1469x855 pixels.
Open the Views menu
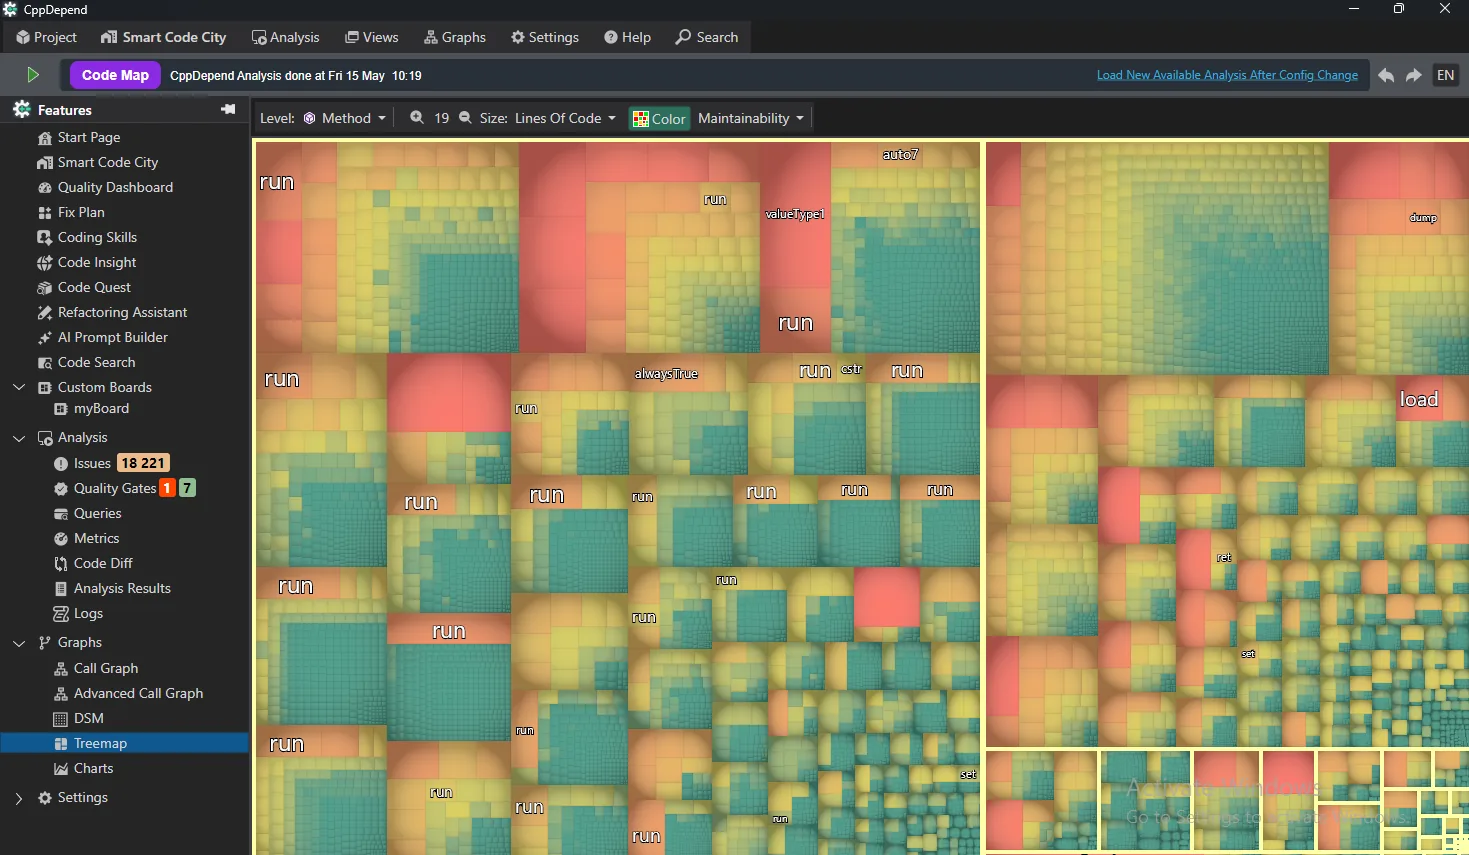372,37
